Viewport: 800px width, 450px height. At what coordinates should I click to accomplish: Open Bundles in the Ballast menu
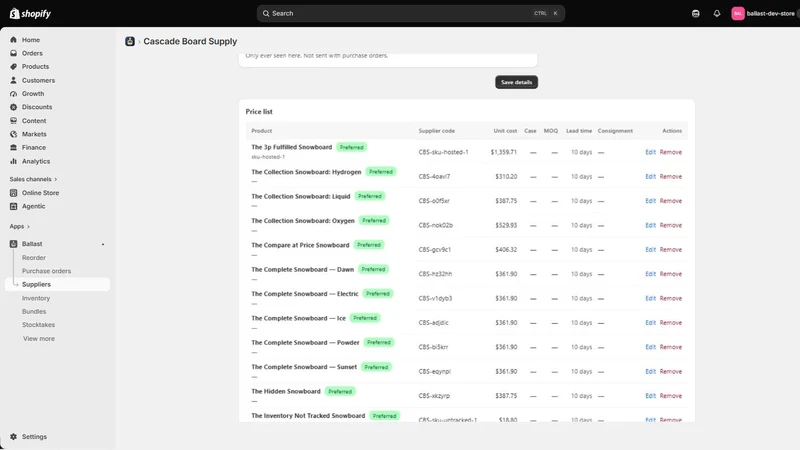[x=34, y=311]
